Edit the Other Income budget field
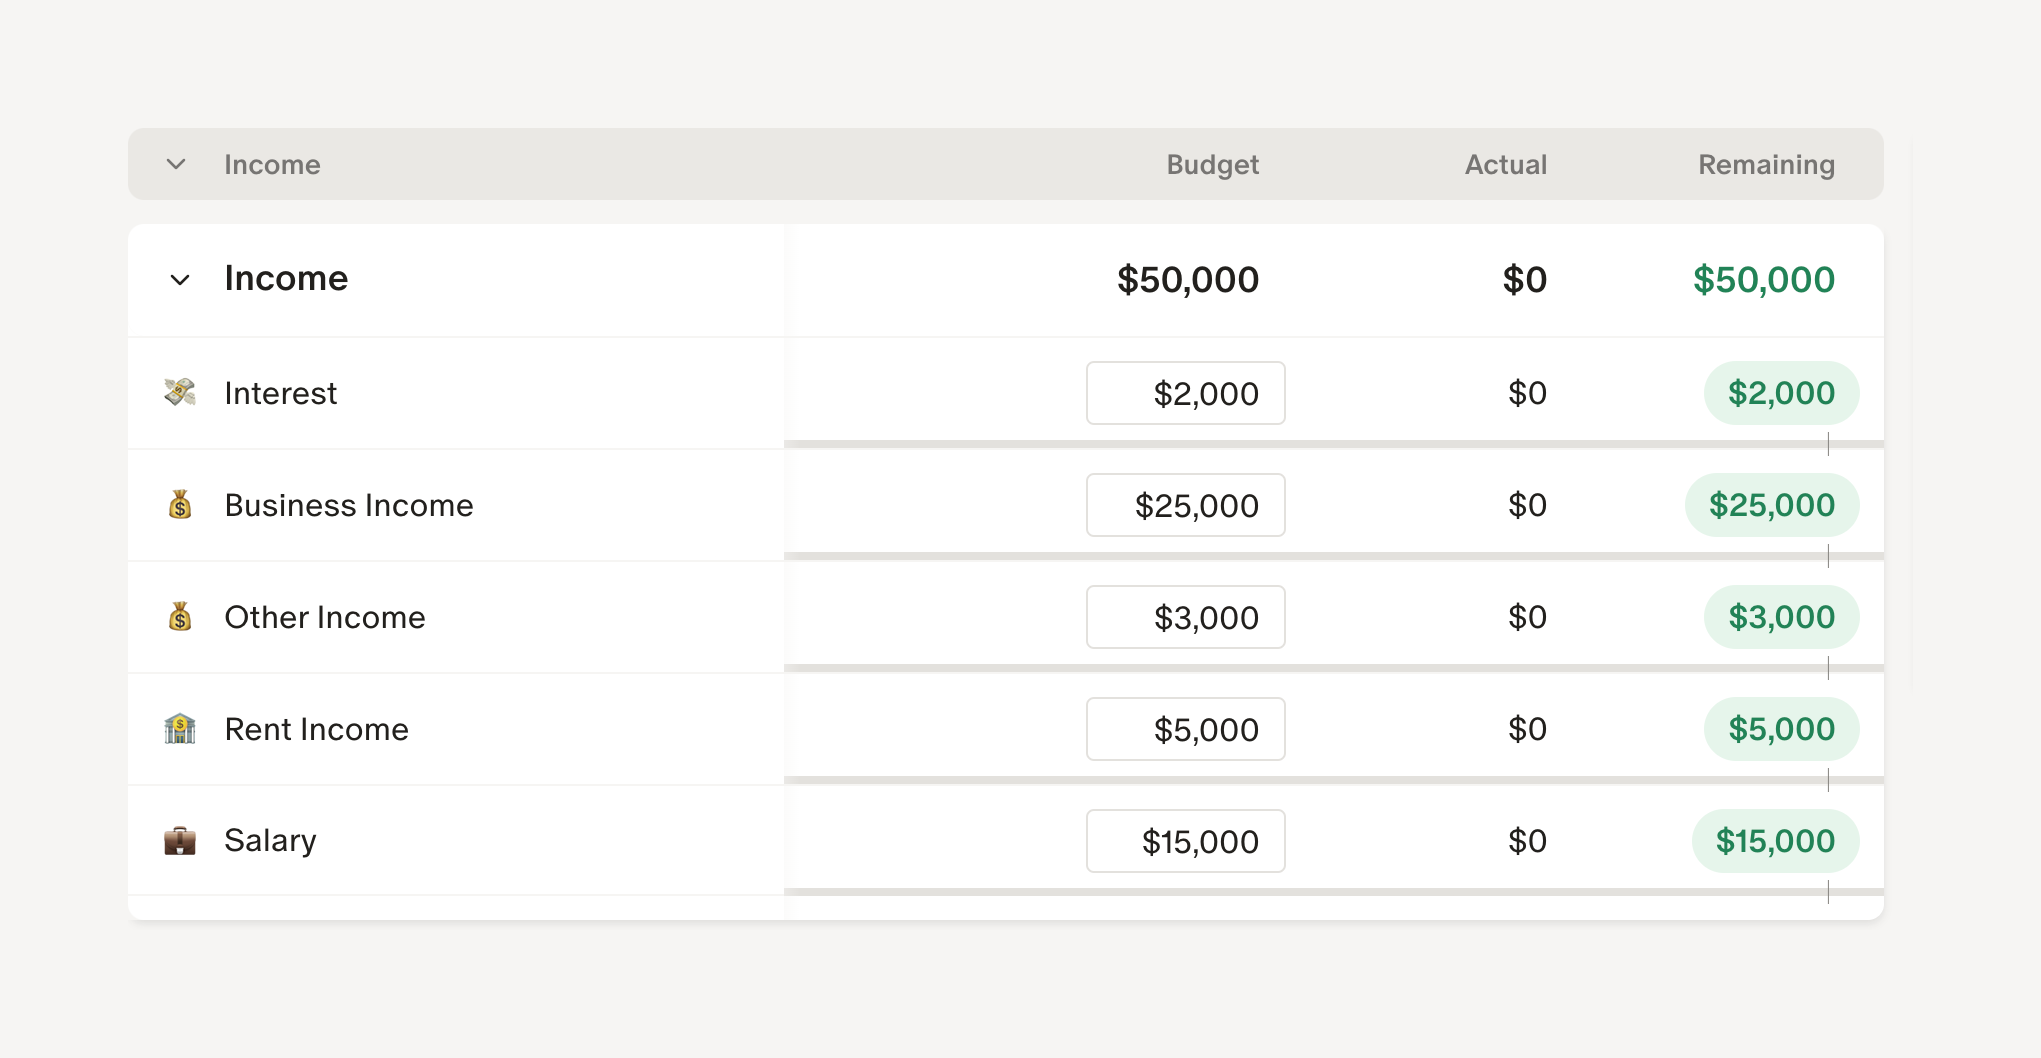Image resolution: width=2041 pixels, height=1058 pixels. [x=1185, y=617]
